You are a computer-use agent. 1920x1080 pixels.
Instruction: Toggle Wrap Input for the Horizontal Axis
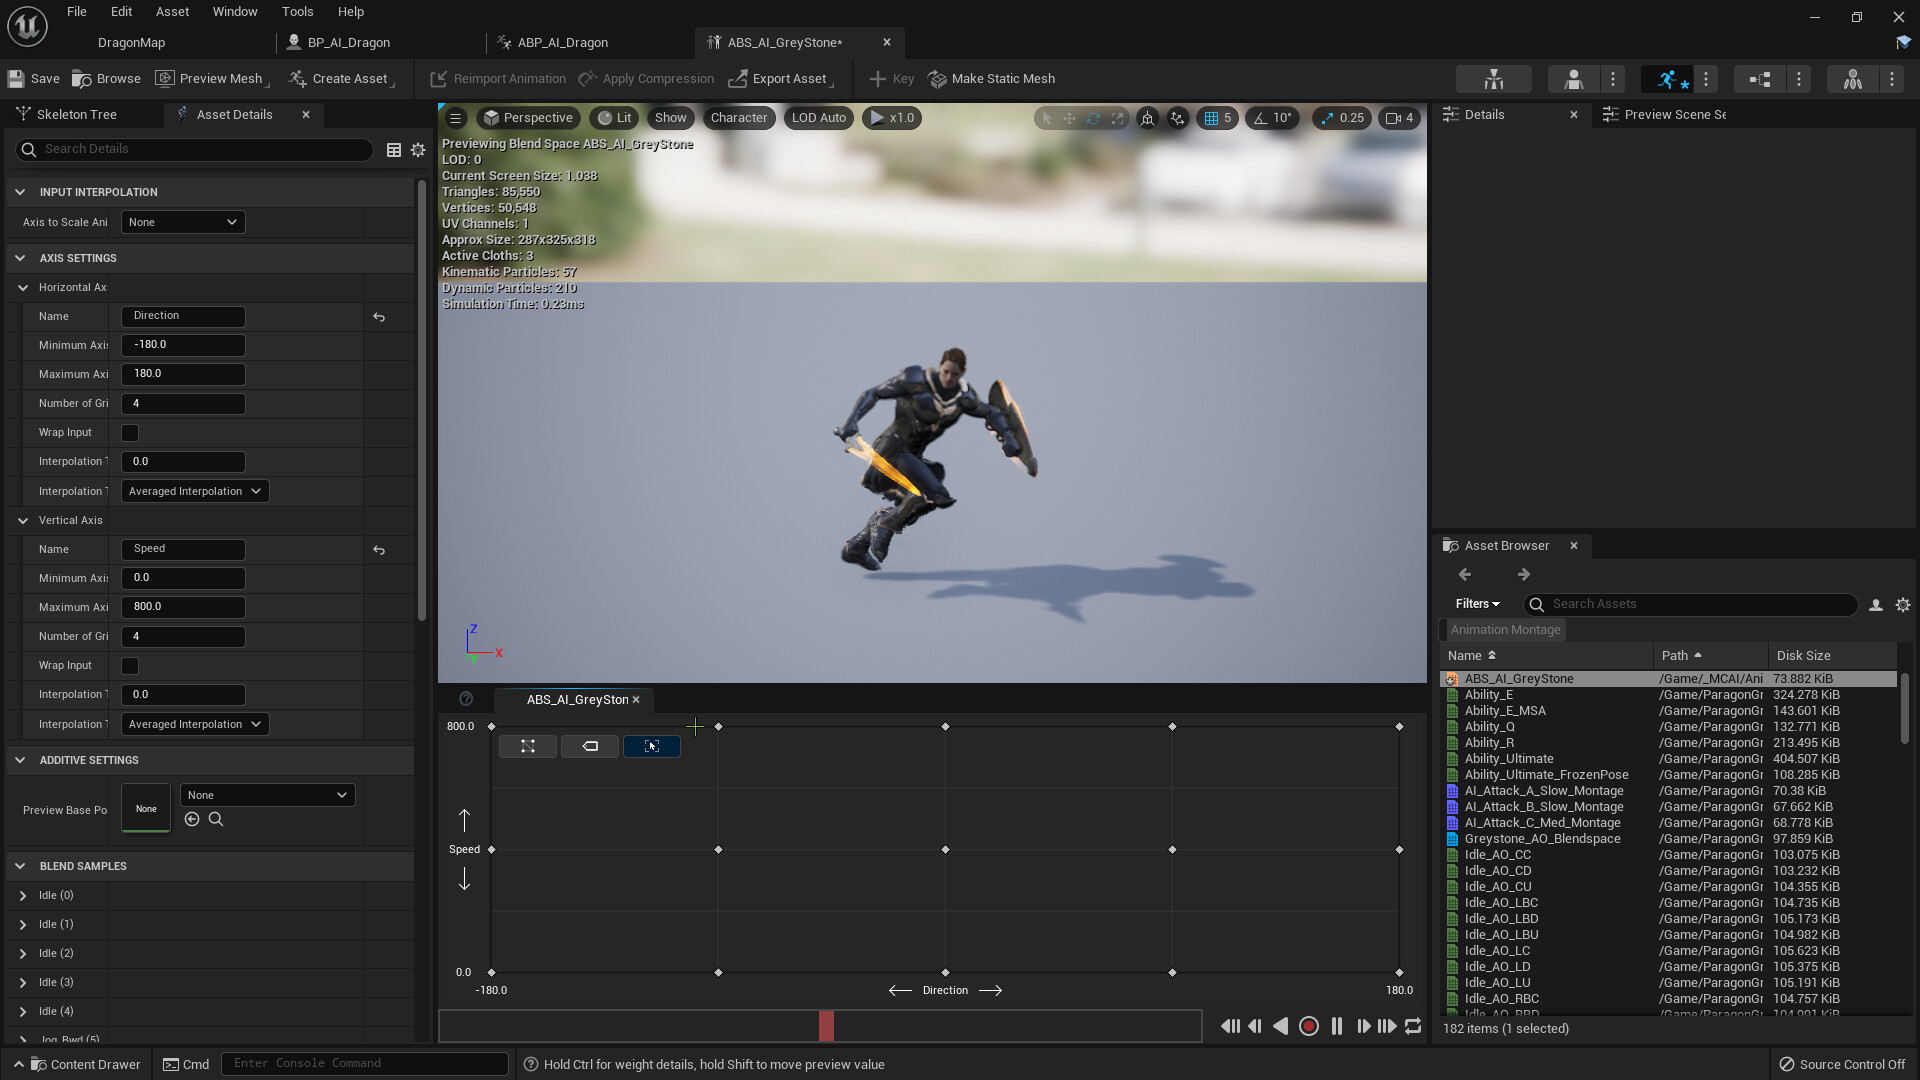130,433
